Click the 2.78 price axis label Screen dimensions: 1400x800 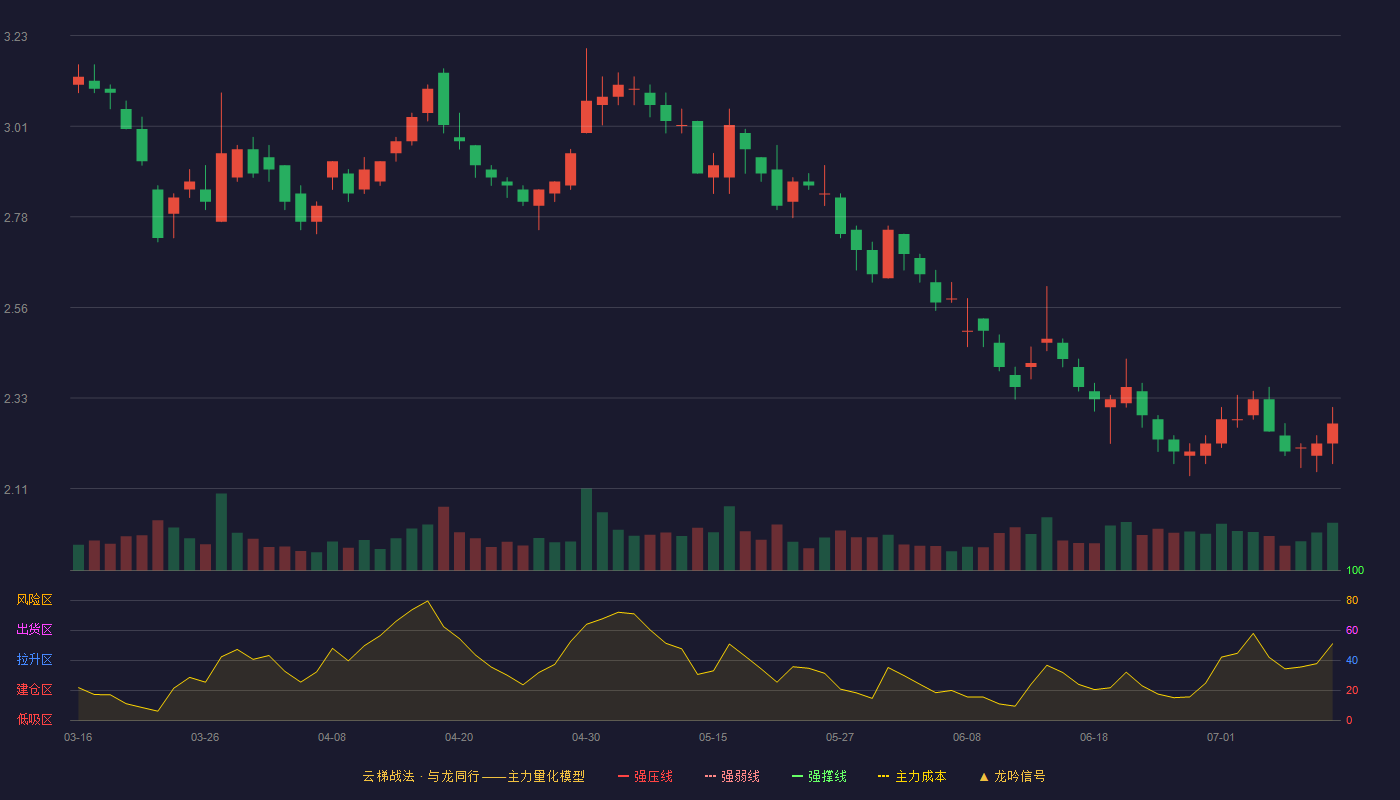click(x=15, y=218)
